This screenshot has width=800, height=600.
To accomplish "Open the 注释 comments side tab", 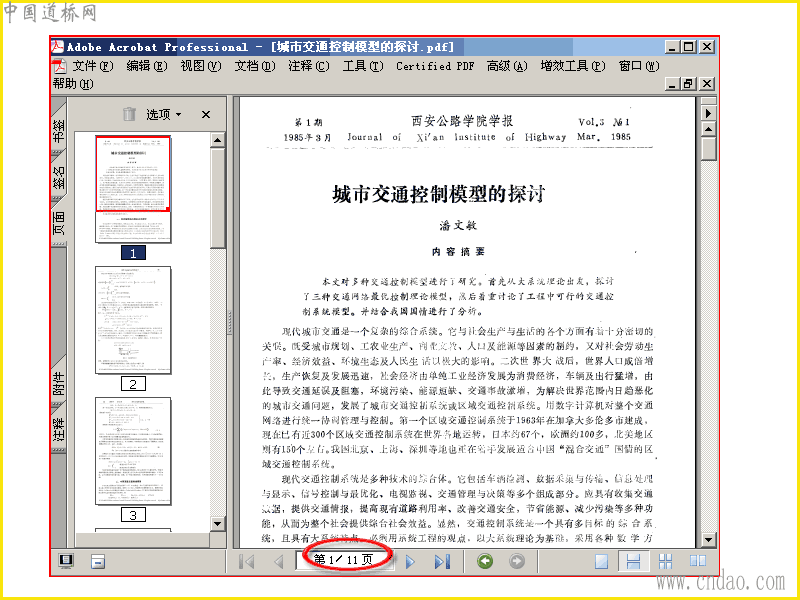I will pyautogui.click(x=59, y=428).
